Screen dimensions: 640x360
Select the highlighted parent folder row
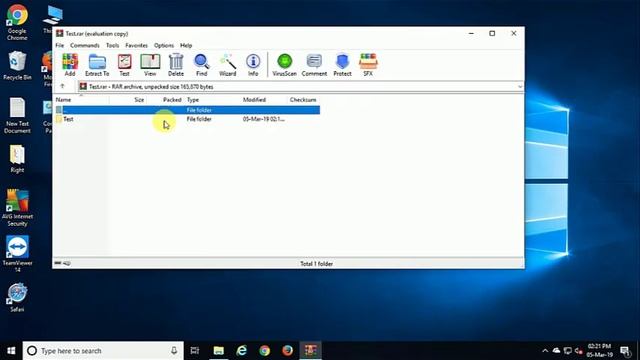[x=187, y=110]
